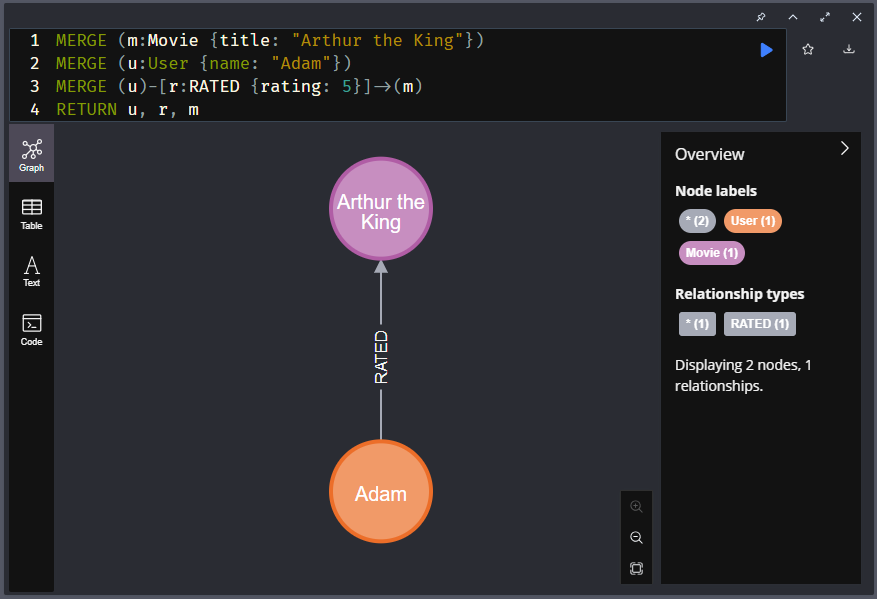
Task: Collapse the Overview panel chevron
Action: point(845,148)
